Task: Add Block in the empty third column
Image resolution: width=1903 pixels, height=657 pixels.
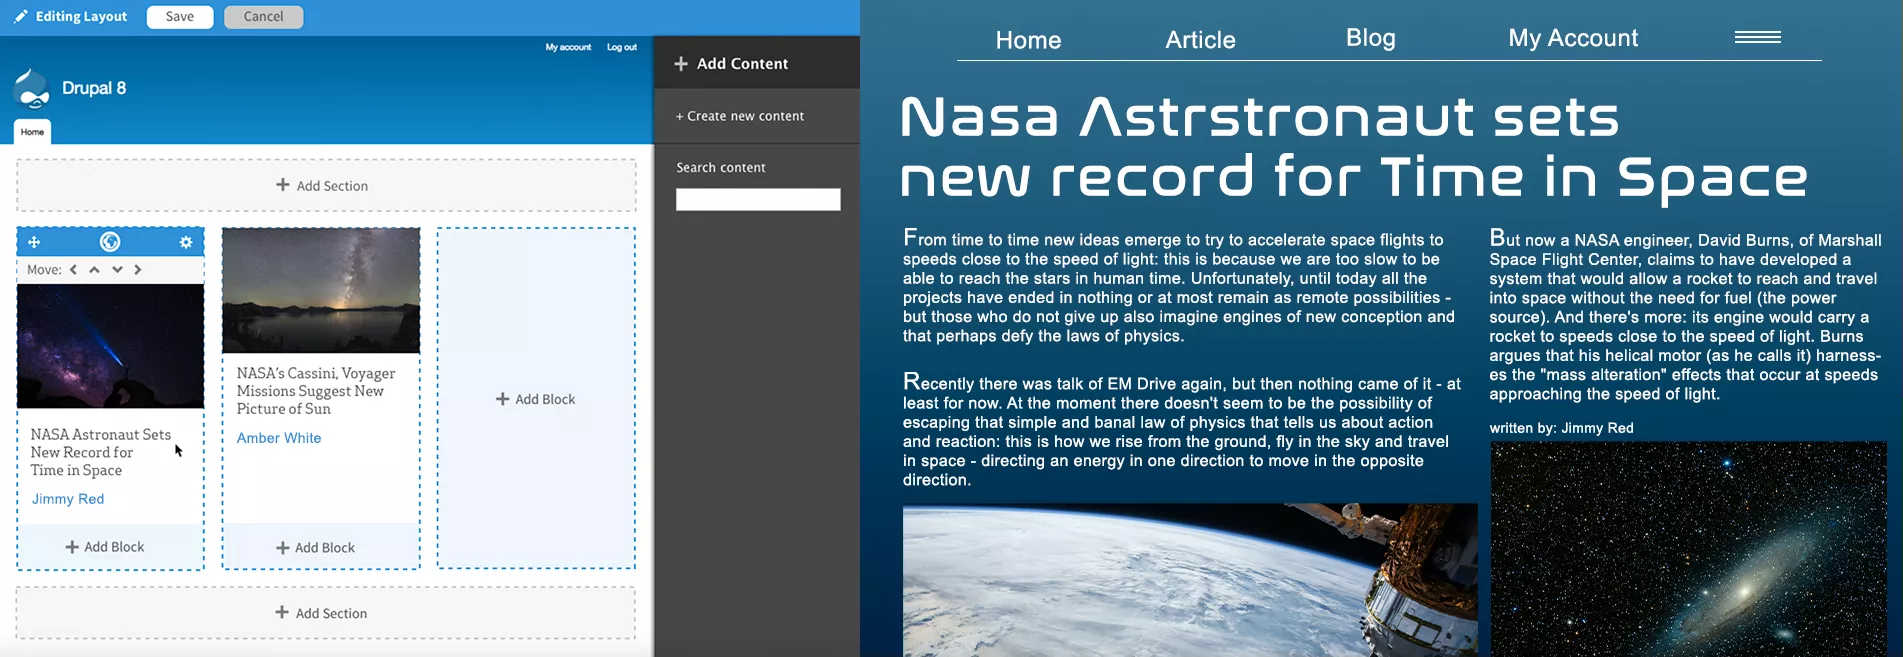Action: tap(536, 399)
